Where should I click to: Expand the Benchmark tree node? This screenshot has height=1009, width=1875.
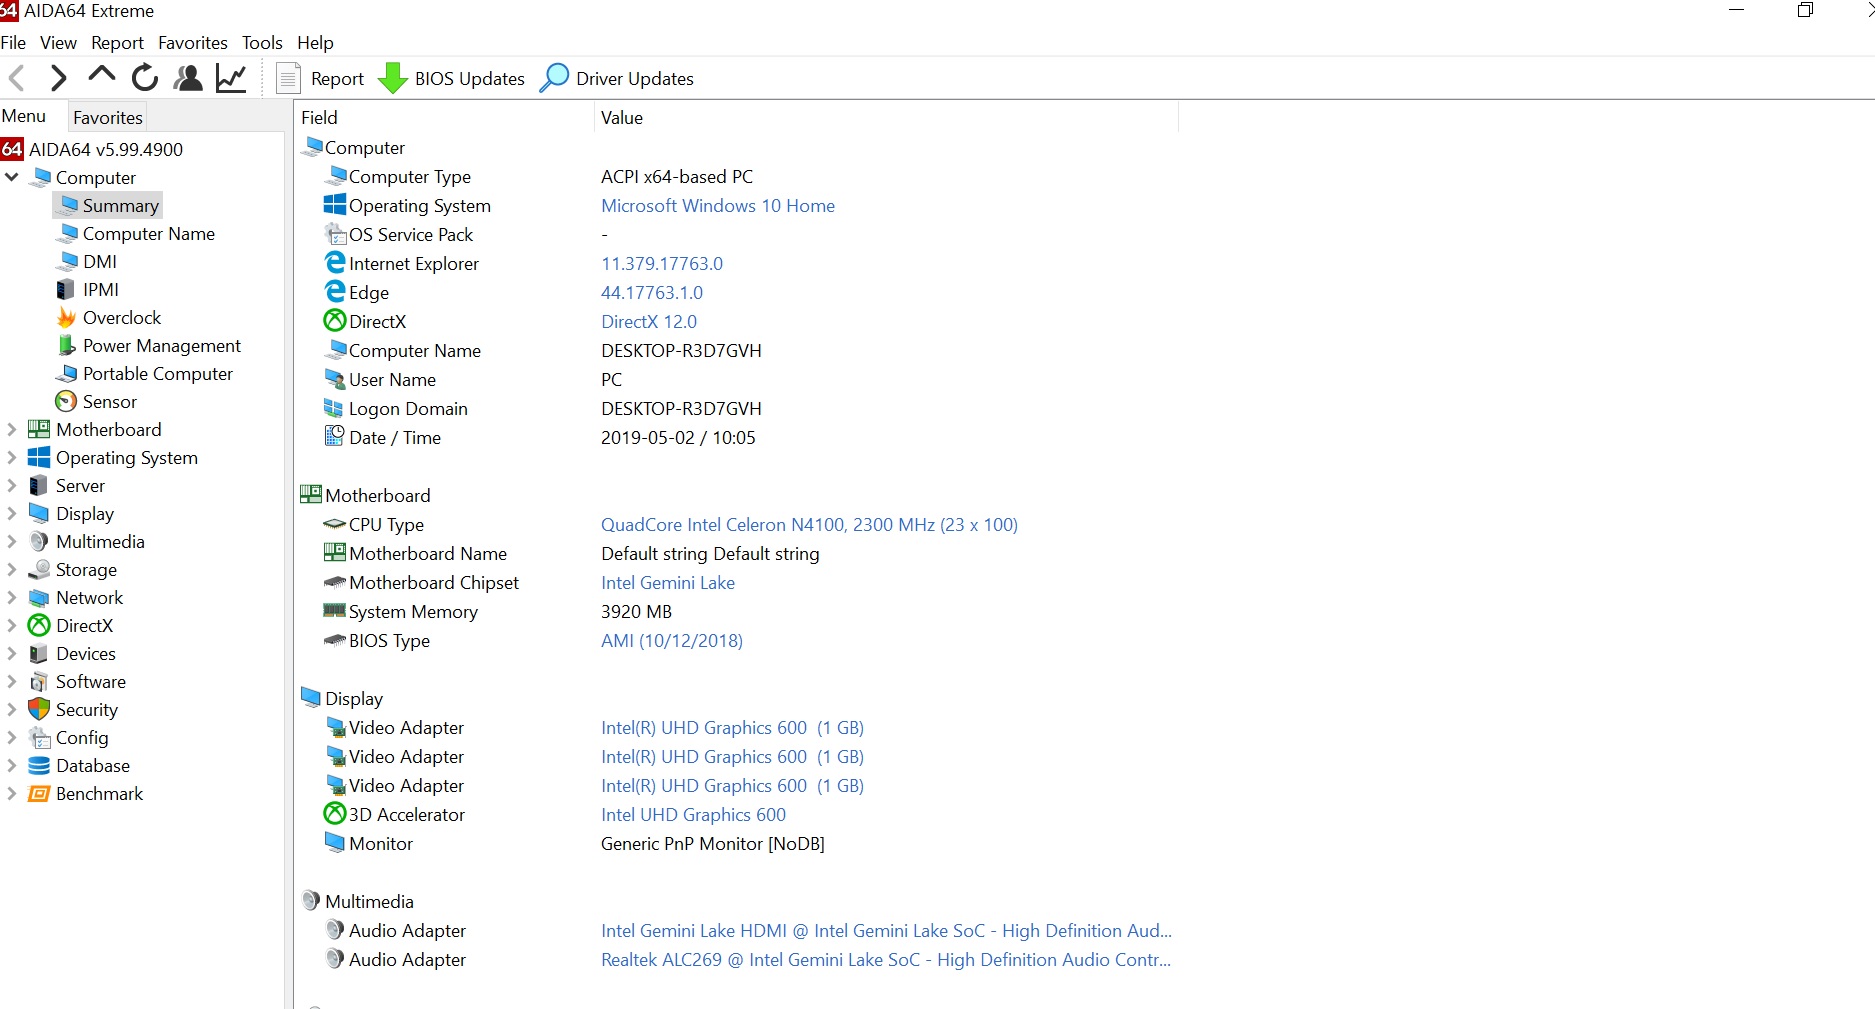[12, 793]
